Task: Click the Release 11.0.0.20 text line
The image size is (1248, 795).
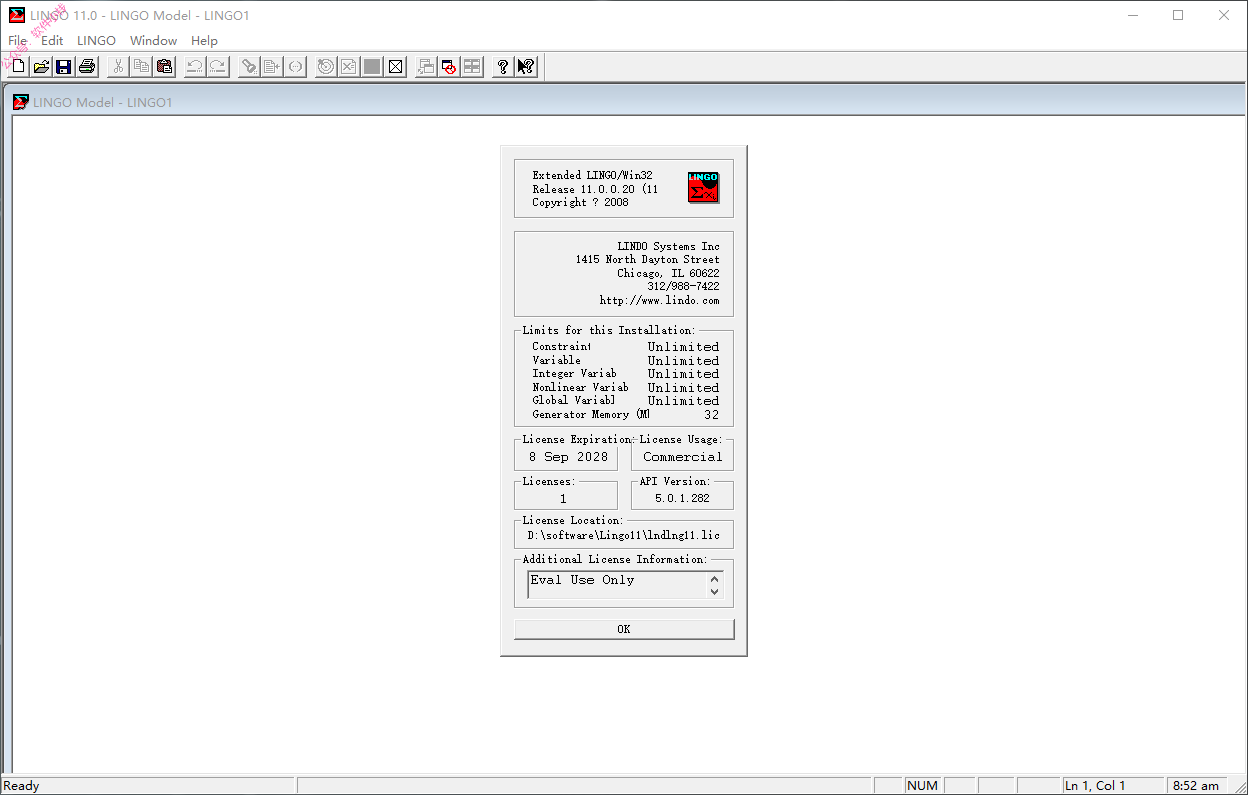Action: [595, 189]
